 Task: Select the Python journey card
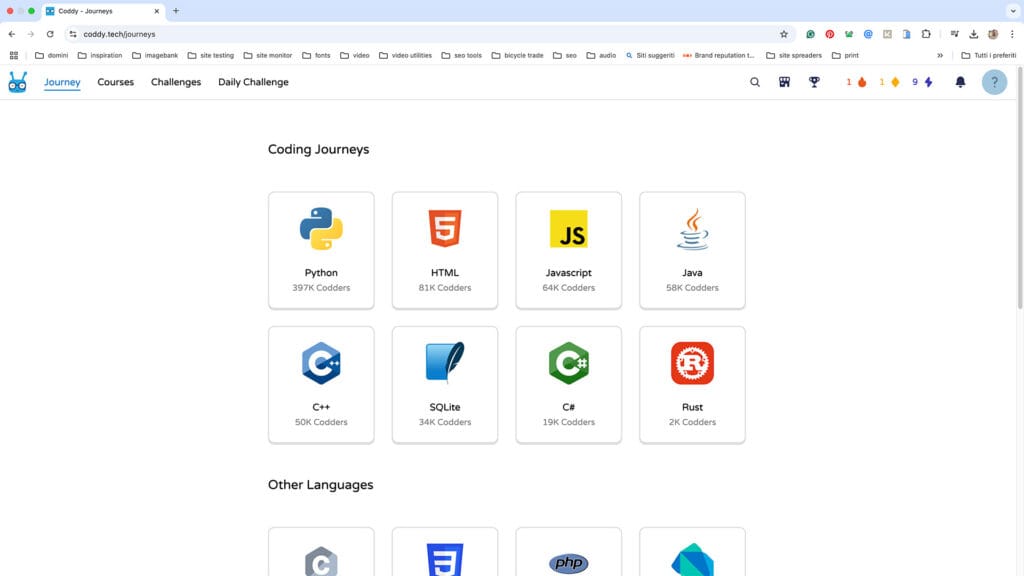tap(321, 250)
